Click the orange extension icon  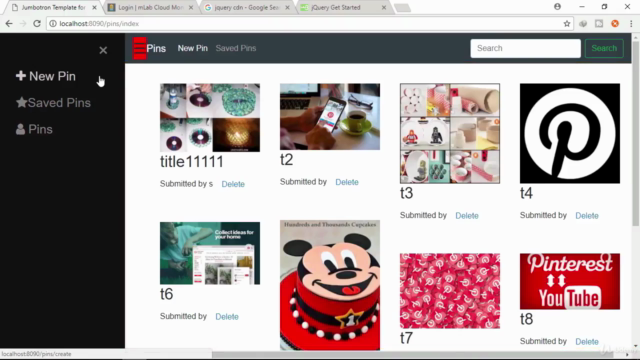tap(615, 24)
